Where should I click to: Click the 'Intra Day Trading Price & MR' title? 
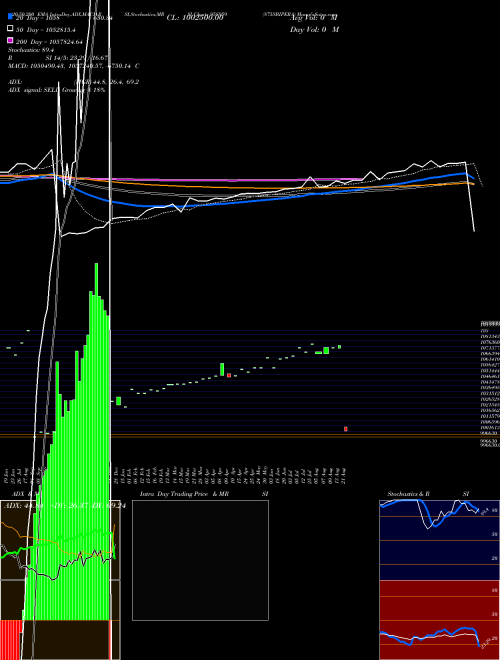pos(184,494)
